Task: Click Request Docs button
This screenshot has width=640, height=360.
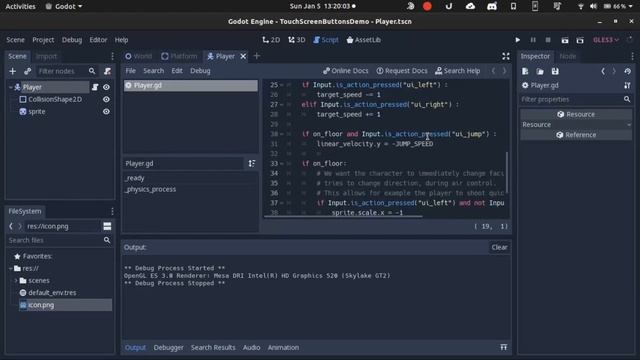Action: pos(402,71)
